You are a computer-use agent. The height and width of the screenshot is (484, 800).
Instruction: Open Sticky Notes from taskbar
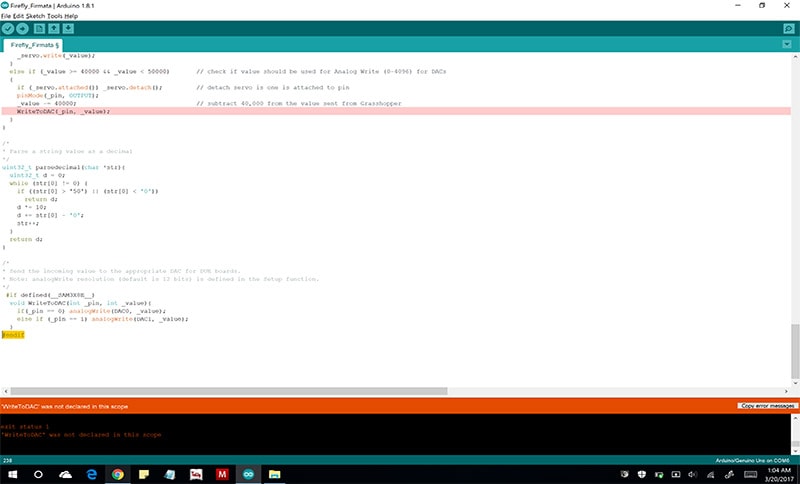(144, 474)
